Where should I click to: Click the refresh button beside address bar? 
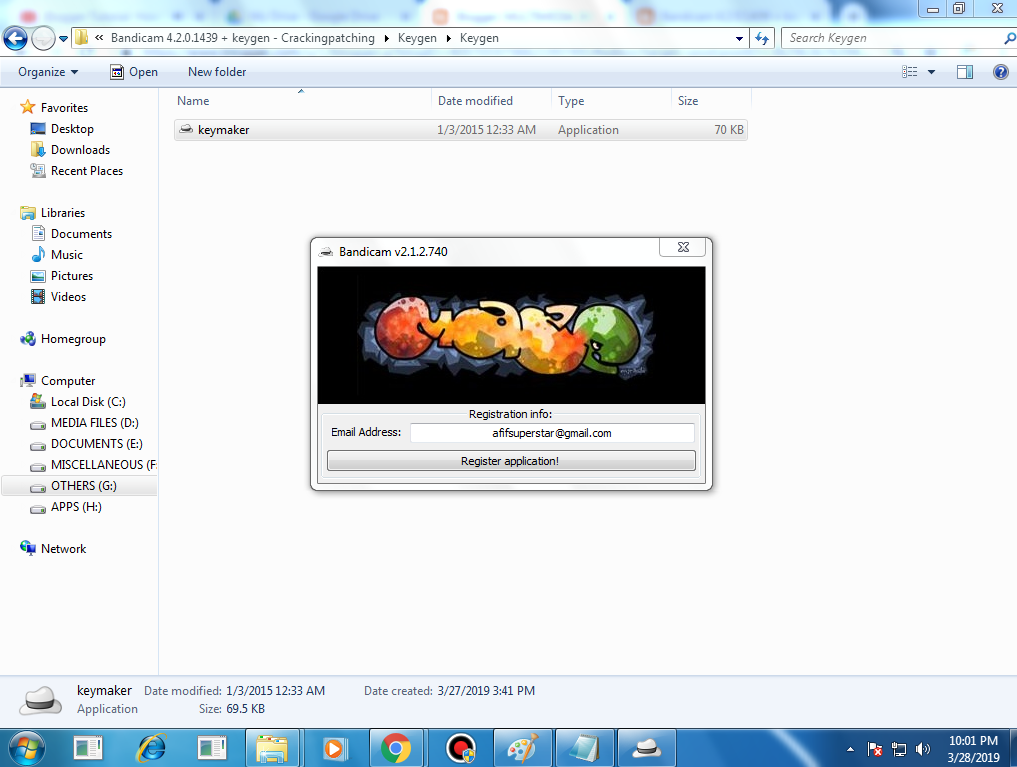(762, 38)
